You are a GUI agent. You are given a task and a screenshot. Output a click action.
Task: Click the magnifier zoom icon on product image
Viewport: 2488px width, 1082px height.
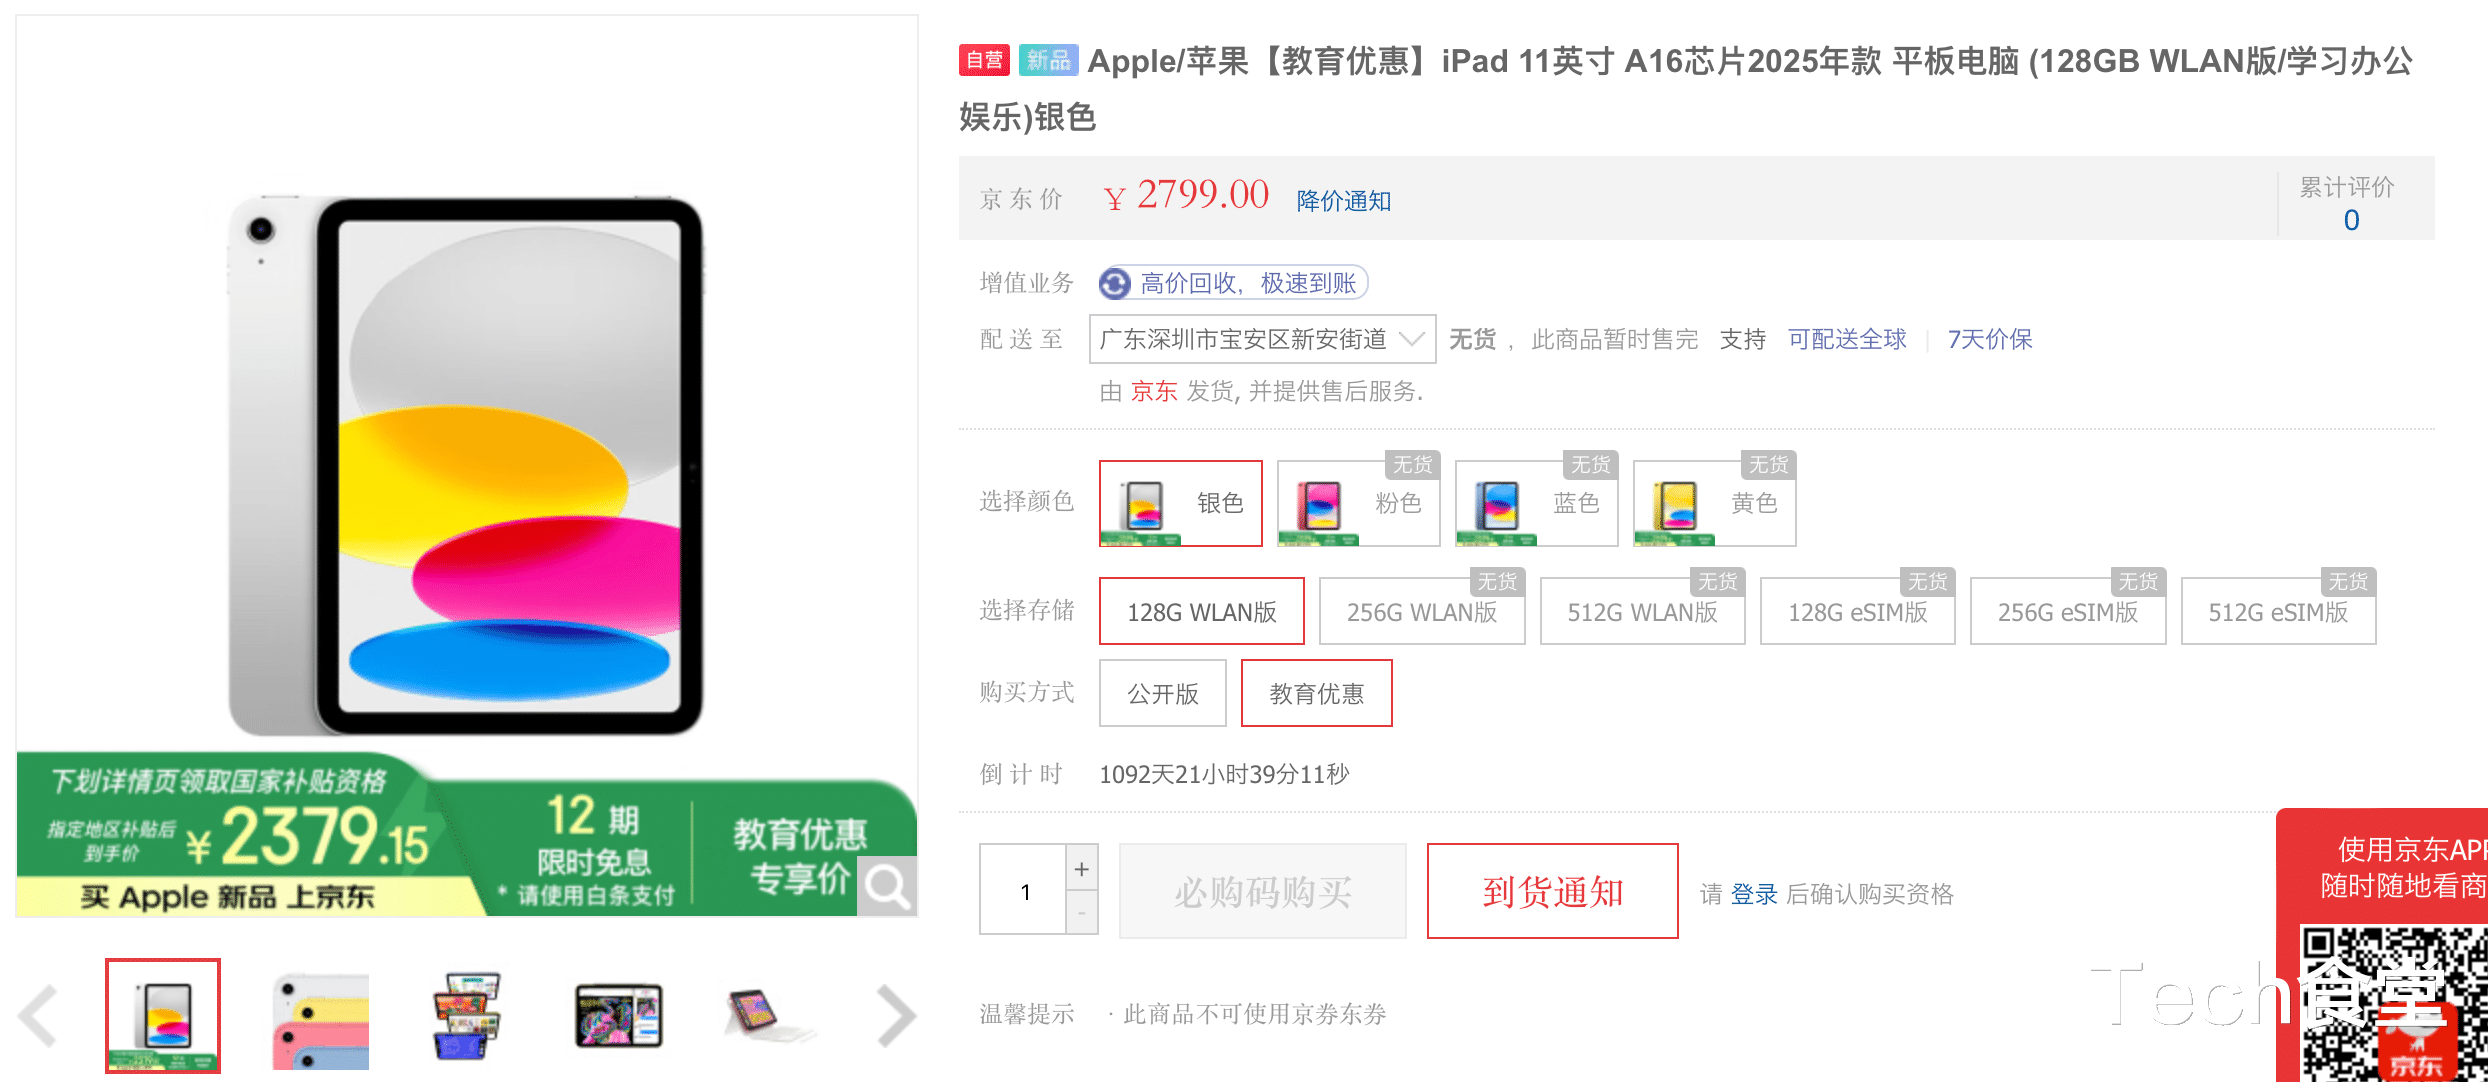[x=887, y=885]
